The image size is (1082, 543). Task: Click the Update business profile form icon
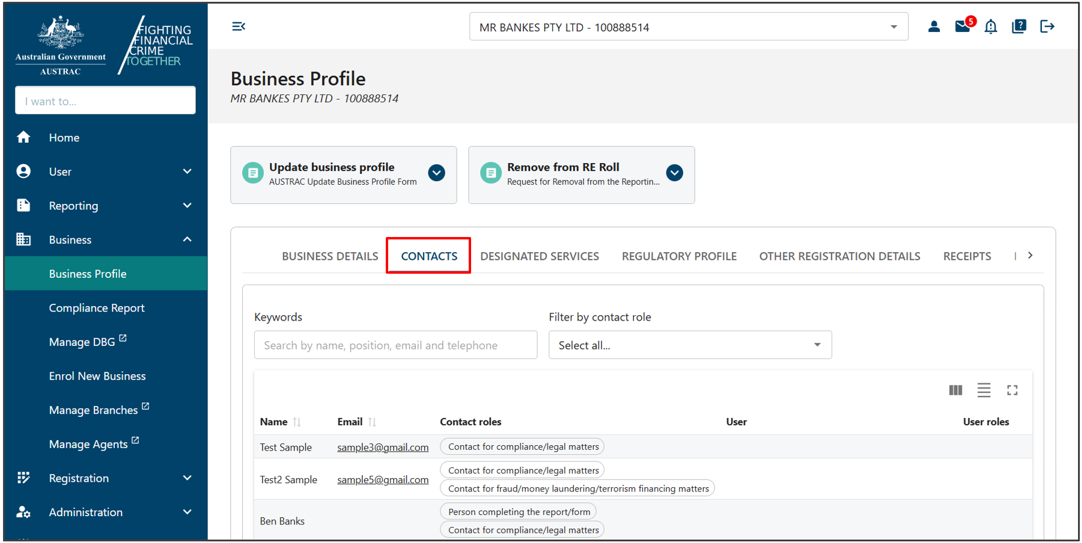tap(253, 172)
